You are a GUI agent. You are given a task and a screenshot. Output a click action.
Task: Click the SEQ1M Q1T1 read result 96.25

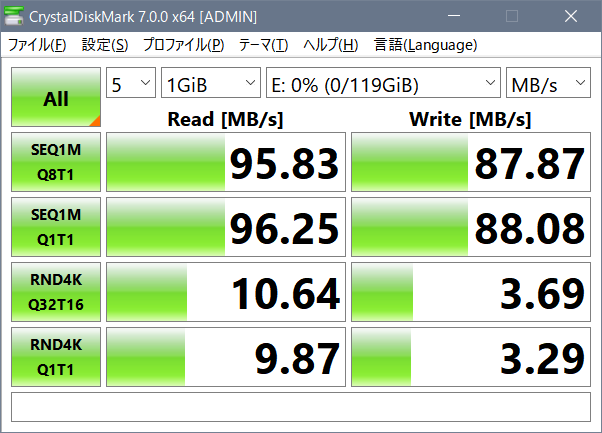(226, 227)
